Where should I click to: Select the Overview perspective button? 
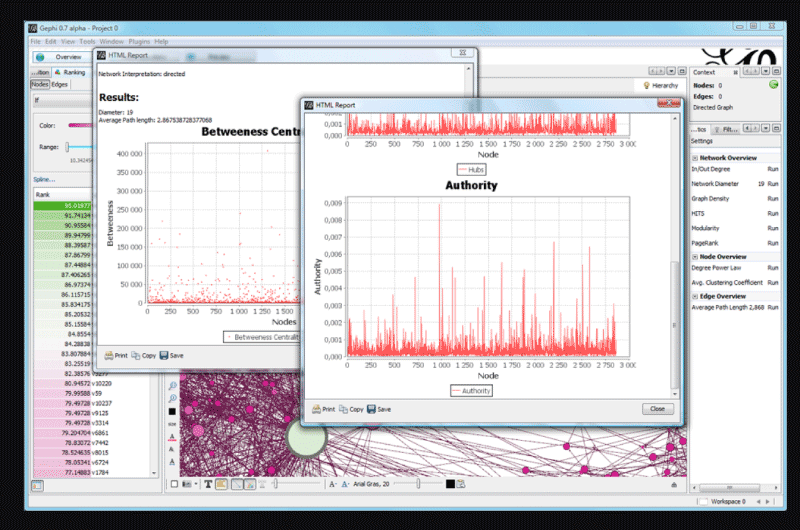click(60, 57)
